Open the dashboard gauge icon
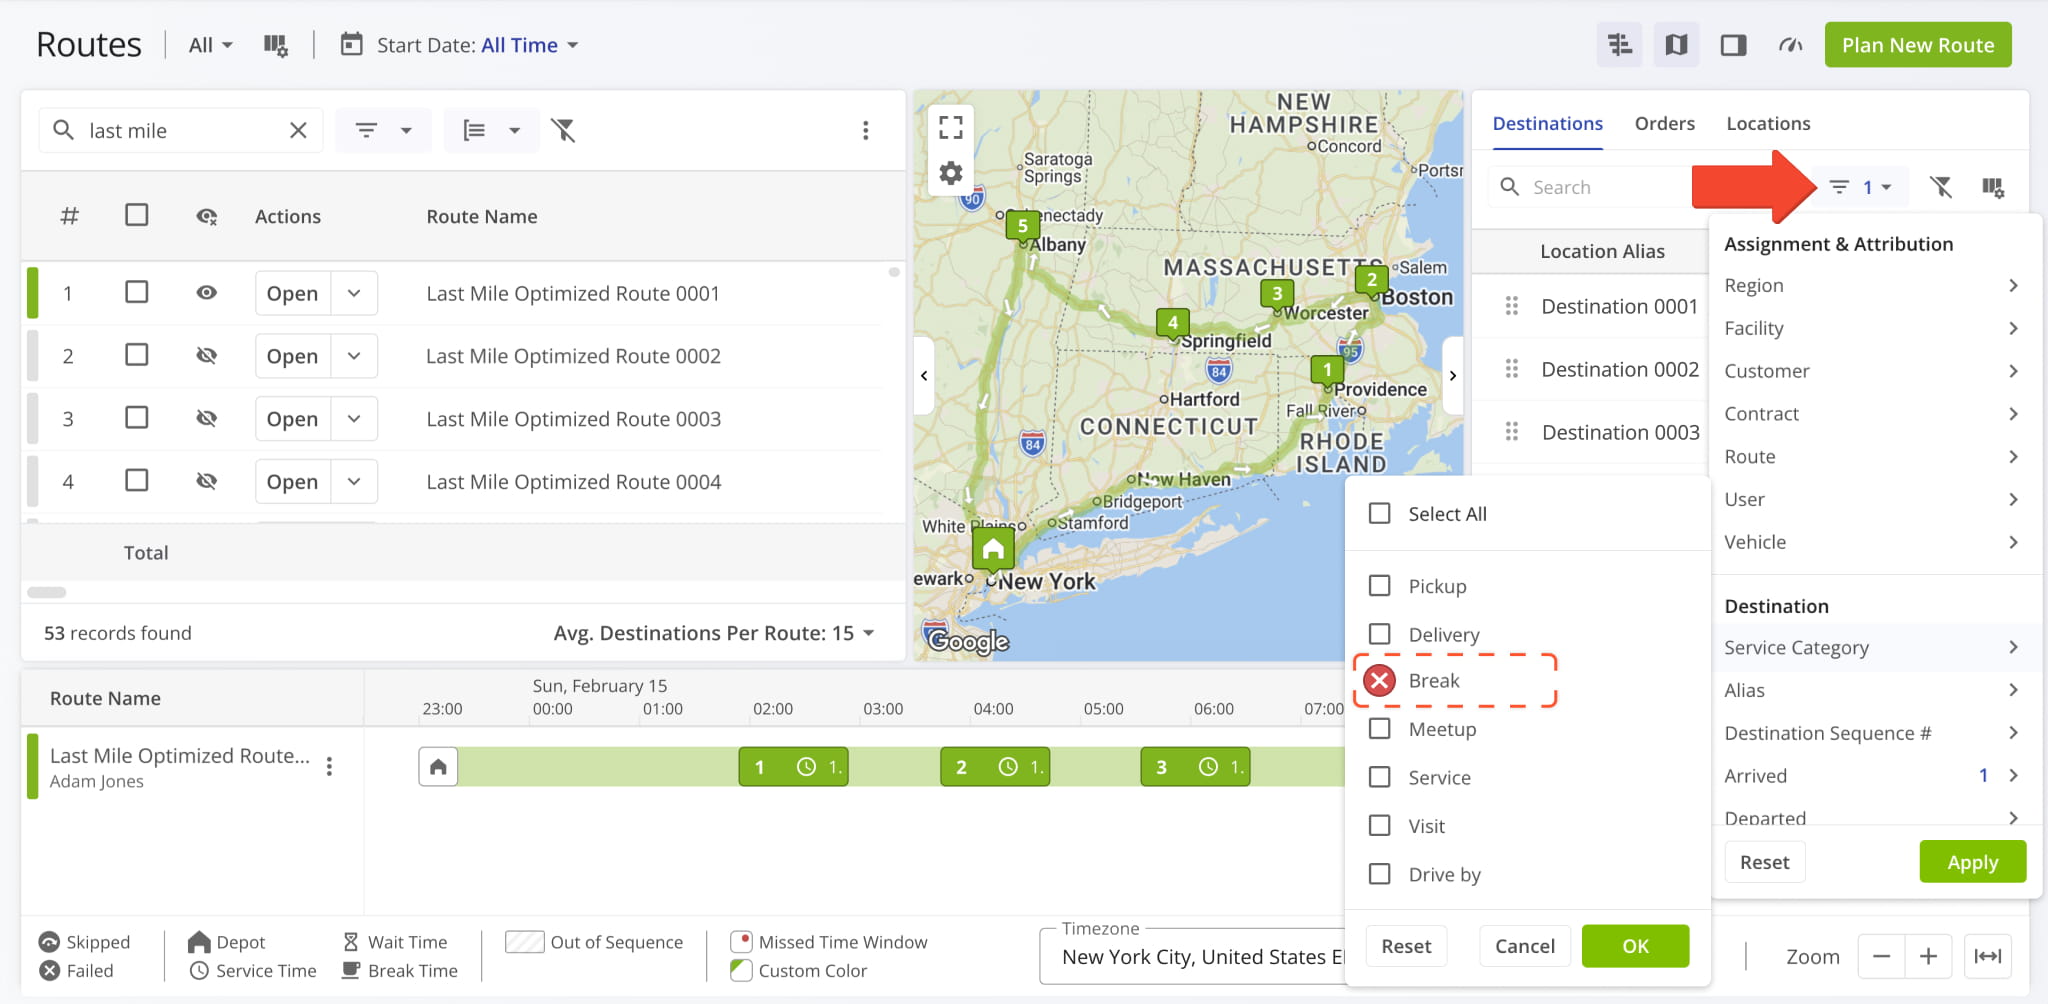 point(1790,45)
